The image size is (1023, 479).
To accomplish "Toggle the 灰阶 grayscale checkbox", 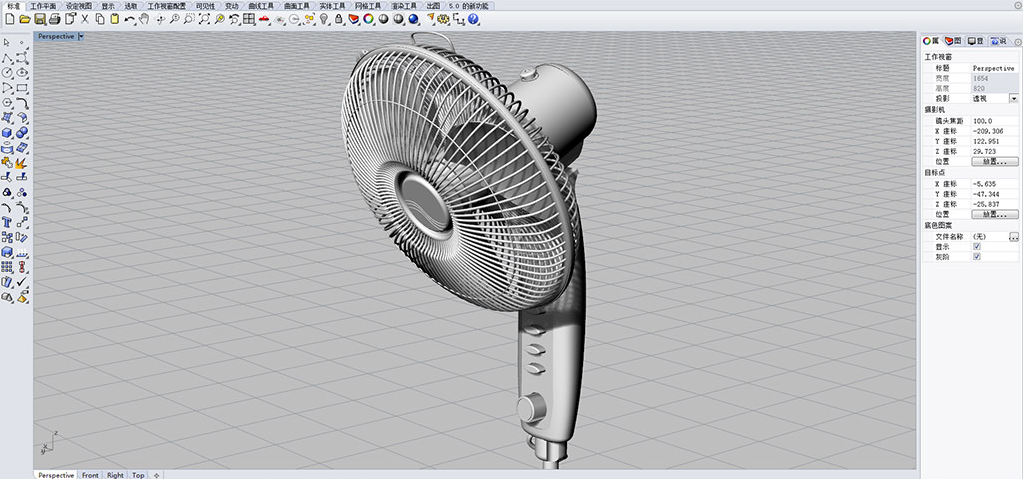I will (977, 257).
